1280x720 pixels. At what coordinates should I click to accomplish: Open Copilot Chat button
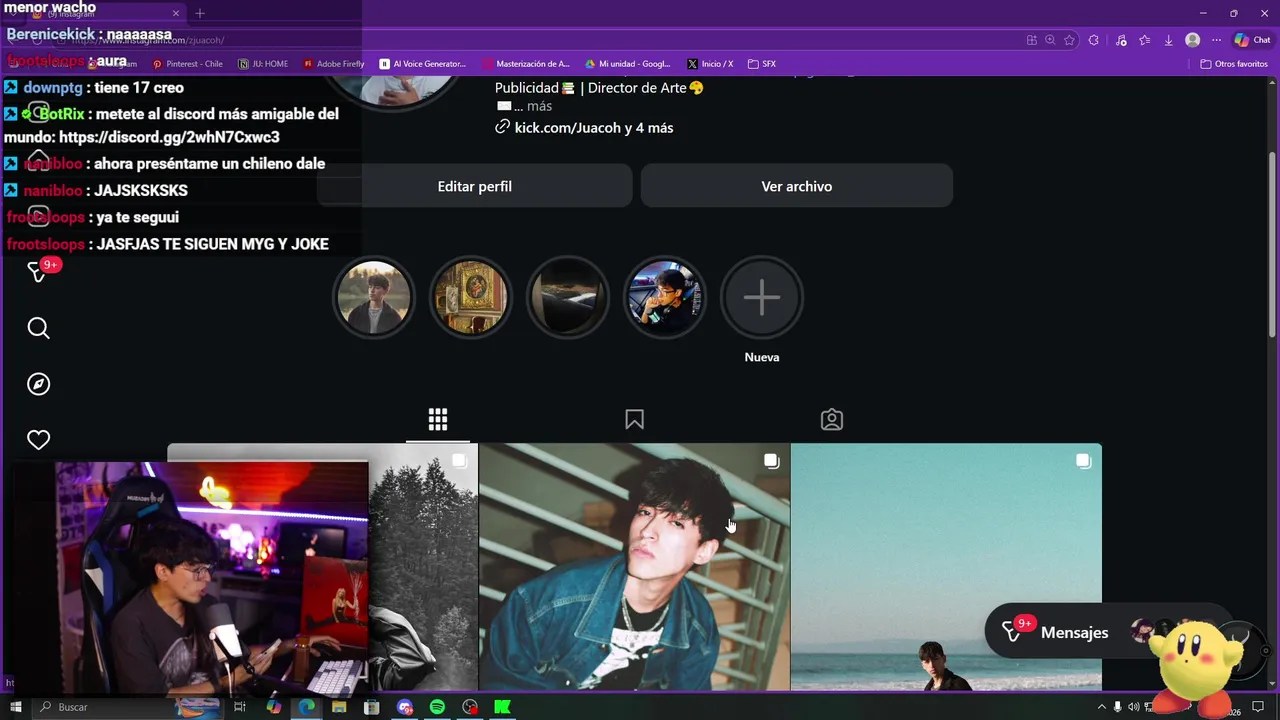1252,40
